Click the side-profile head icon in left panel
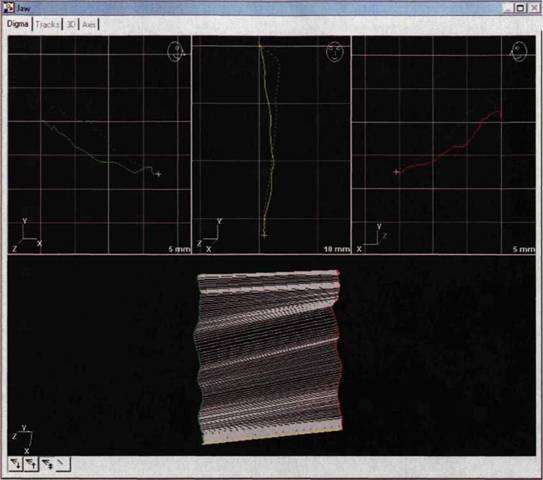Screen dimensions: 543x480 tap(176, 52)
